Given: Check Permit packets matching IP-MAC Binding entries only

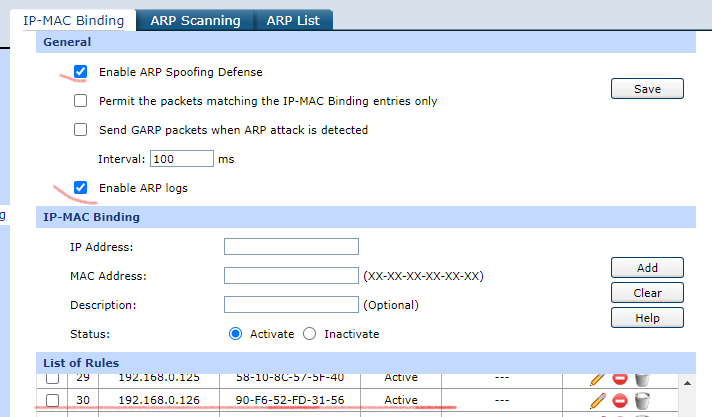Looking at the screenshot, I should point(80,100).
